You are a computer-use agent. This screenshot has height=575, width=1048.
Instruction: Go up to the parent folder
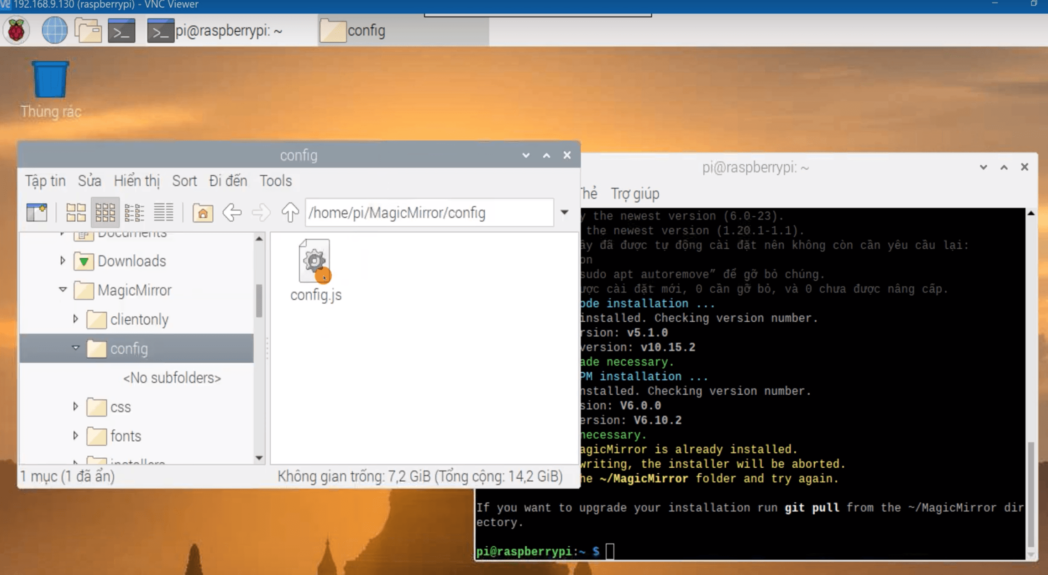click(x=290, y=212)
